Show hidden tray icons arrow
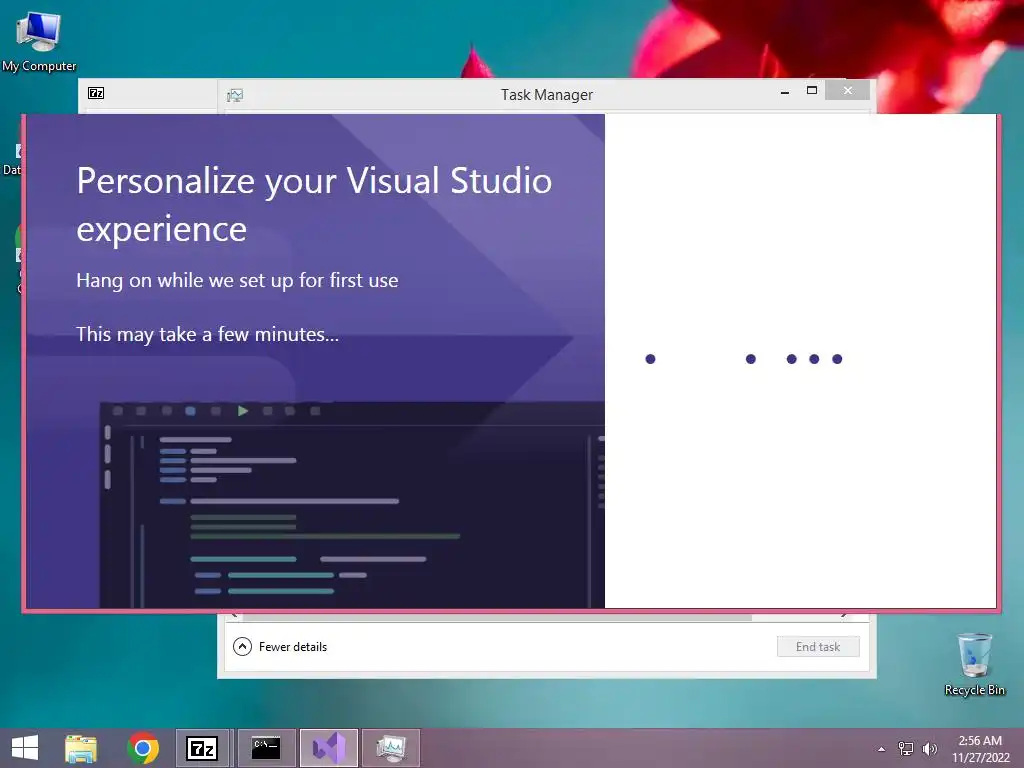 coord(882,749)
